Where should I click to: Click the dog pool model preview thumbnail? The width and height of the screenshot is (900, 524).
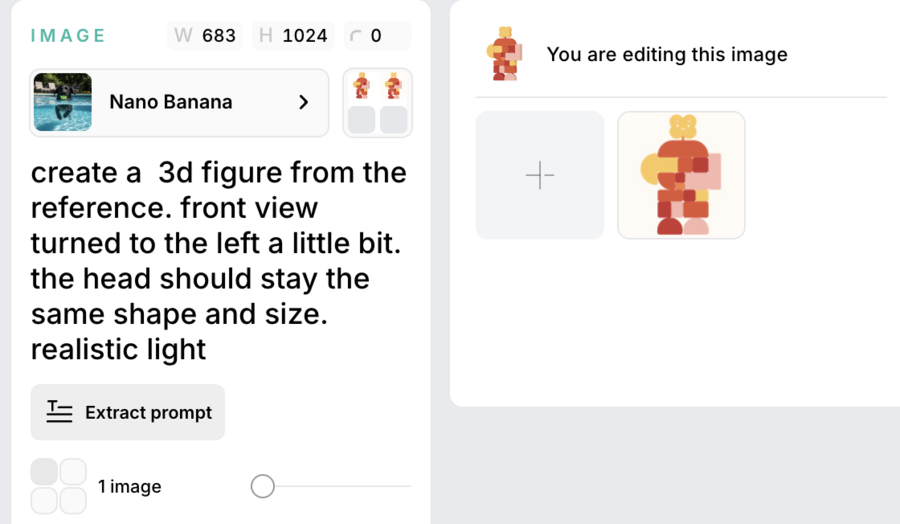click(62, 102)
